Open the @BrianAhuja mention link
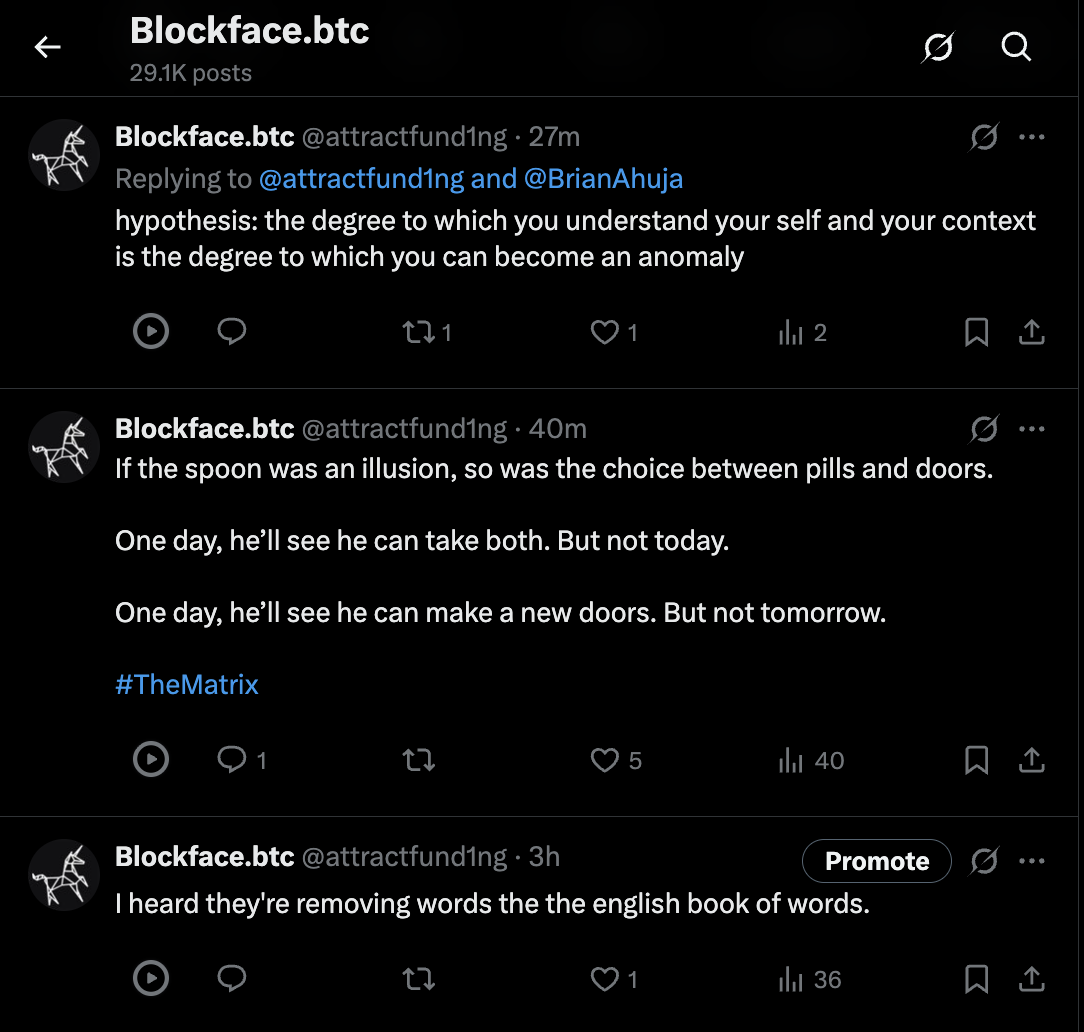 click(603, 179)
